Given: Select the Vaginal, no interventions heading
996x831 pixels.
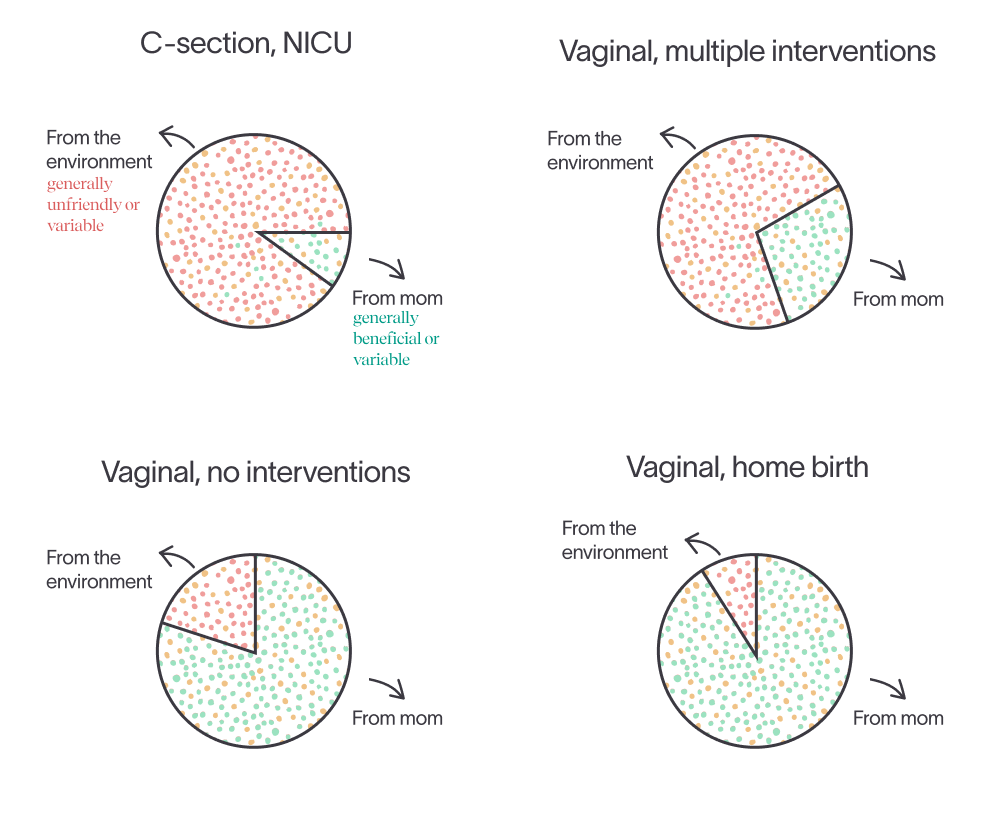Looking at the screenshot, I should [255, 472].
